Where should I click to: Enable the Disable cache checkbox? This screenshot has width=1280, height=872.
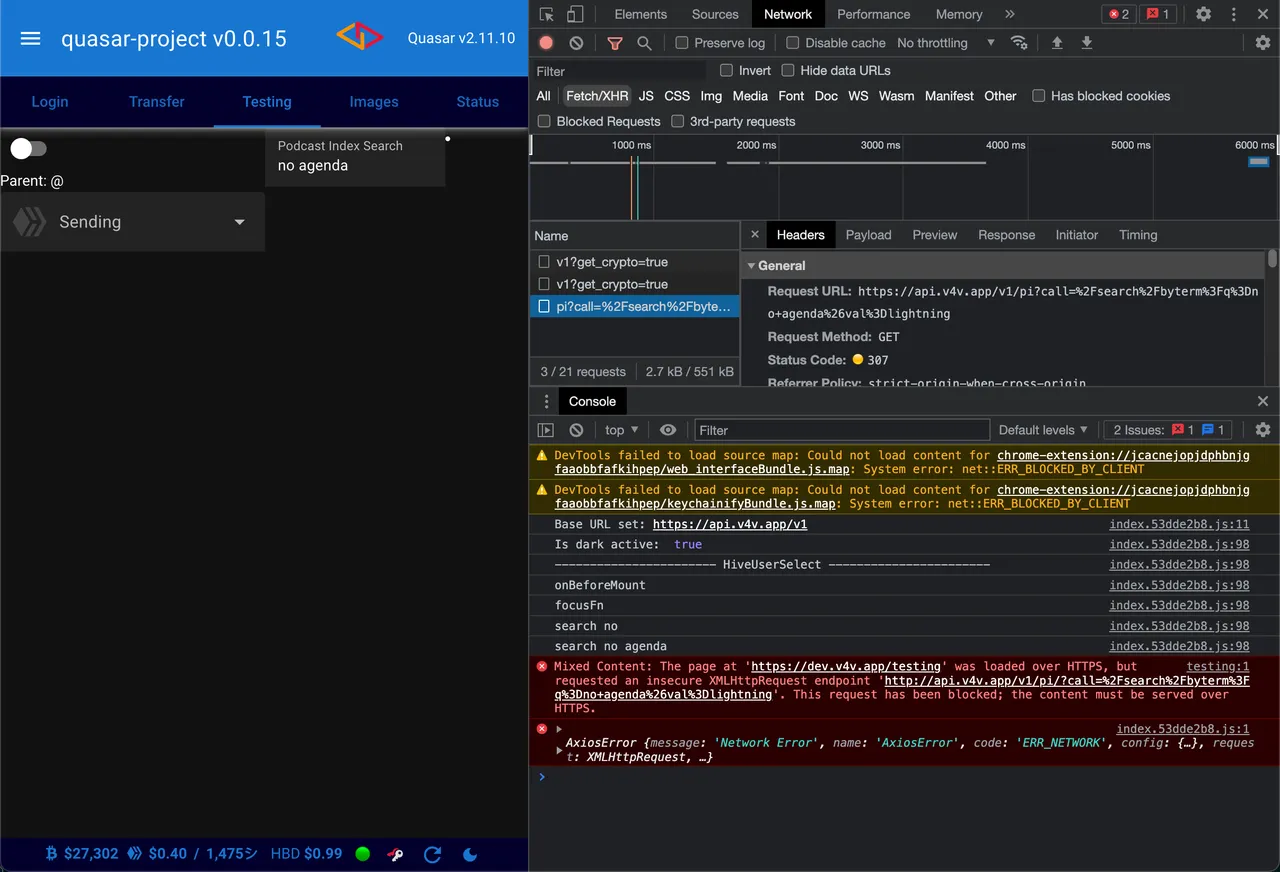click(x=793, y=43)
